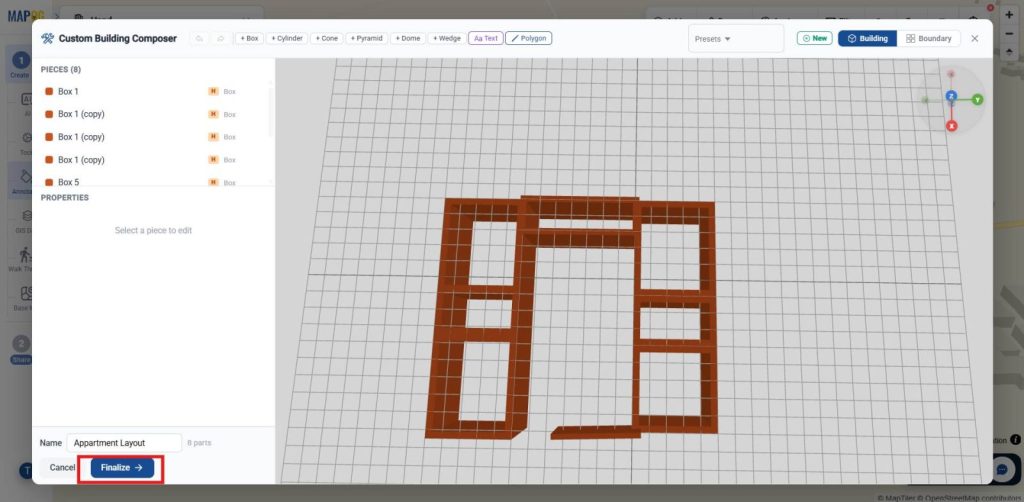
Task: Select the Aa Text tool
Action: click(485, 39)
